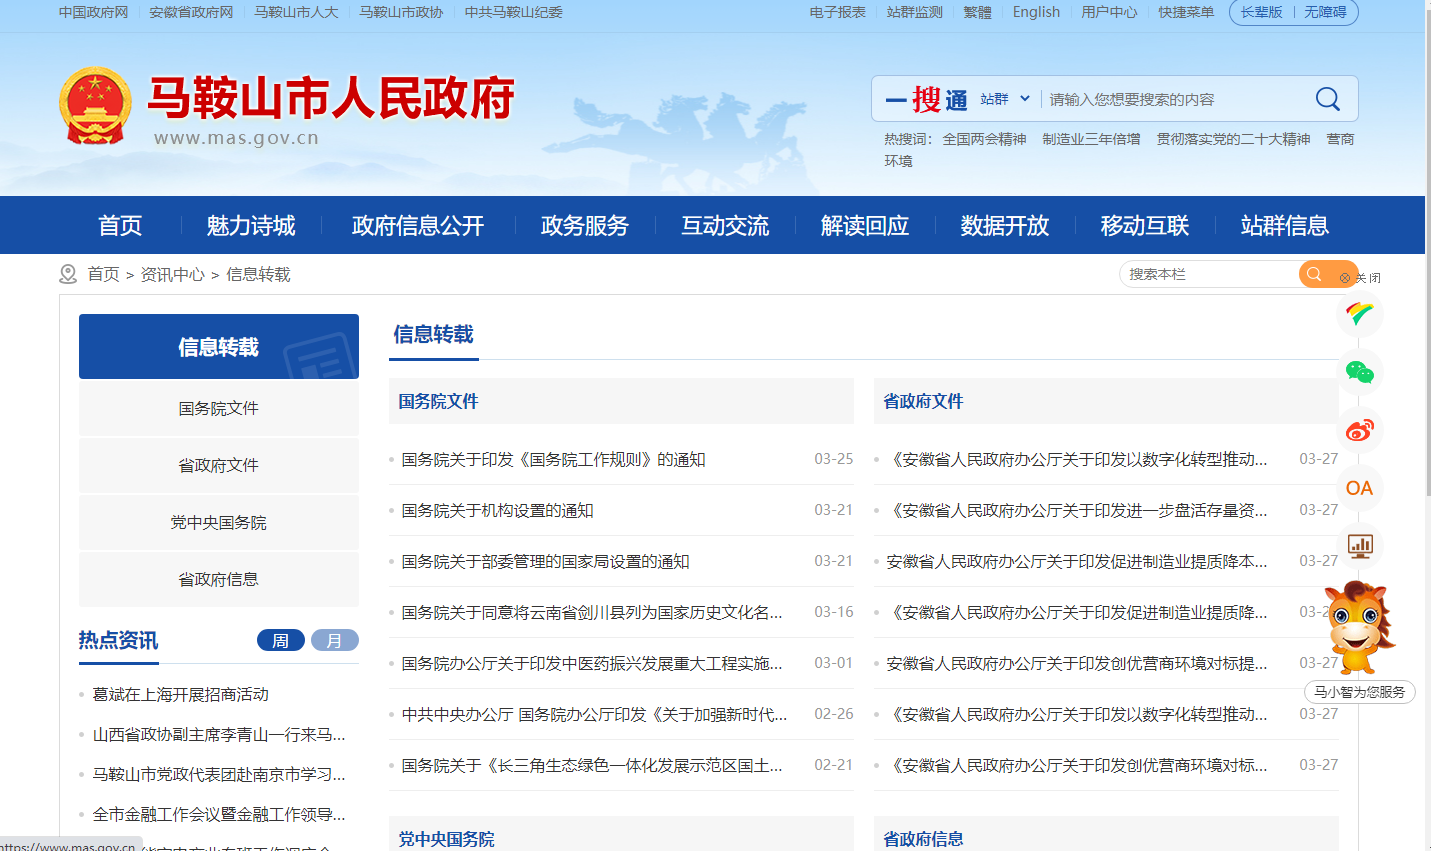Viewport: 1431px width, 851px height.
Task: Select 党中央国务院 in left sidebar
Action: click(x=219, y=522)
